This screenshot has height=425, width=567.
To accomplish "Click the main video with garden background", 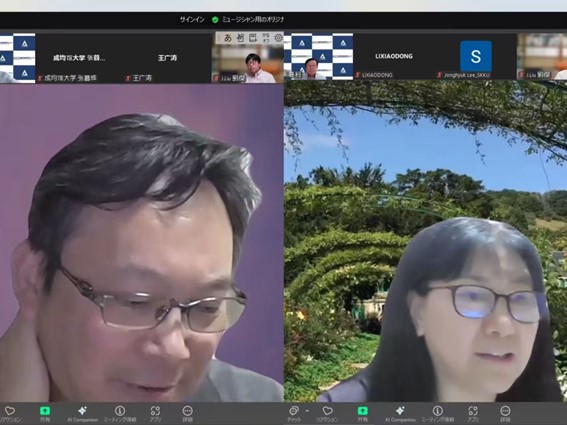I will tap(426, 241).
